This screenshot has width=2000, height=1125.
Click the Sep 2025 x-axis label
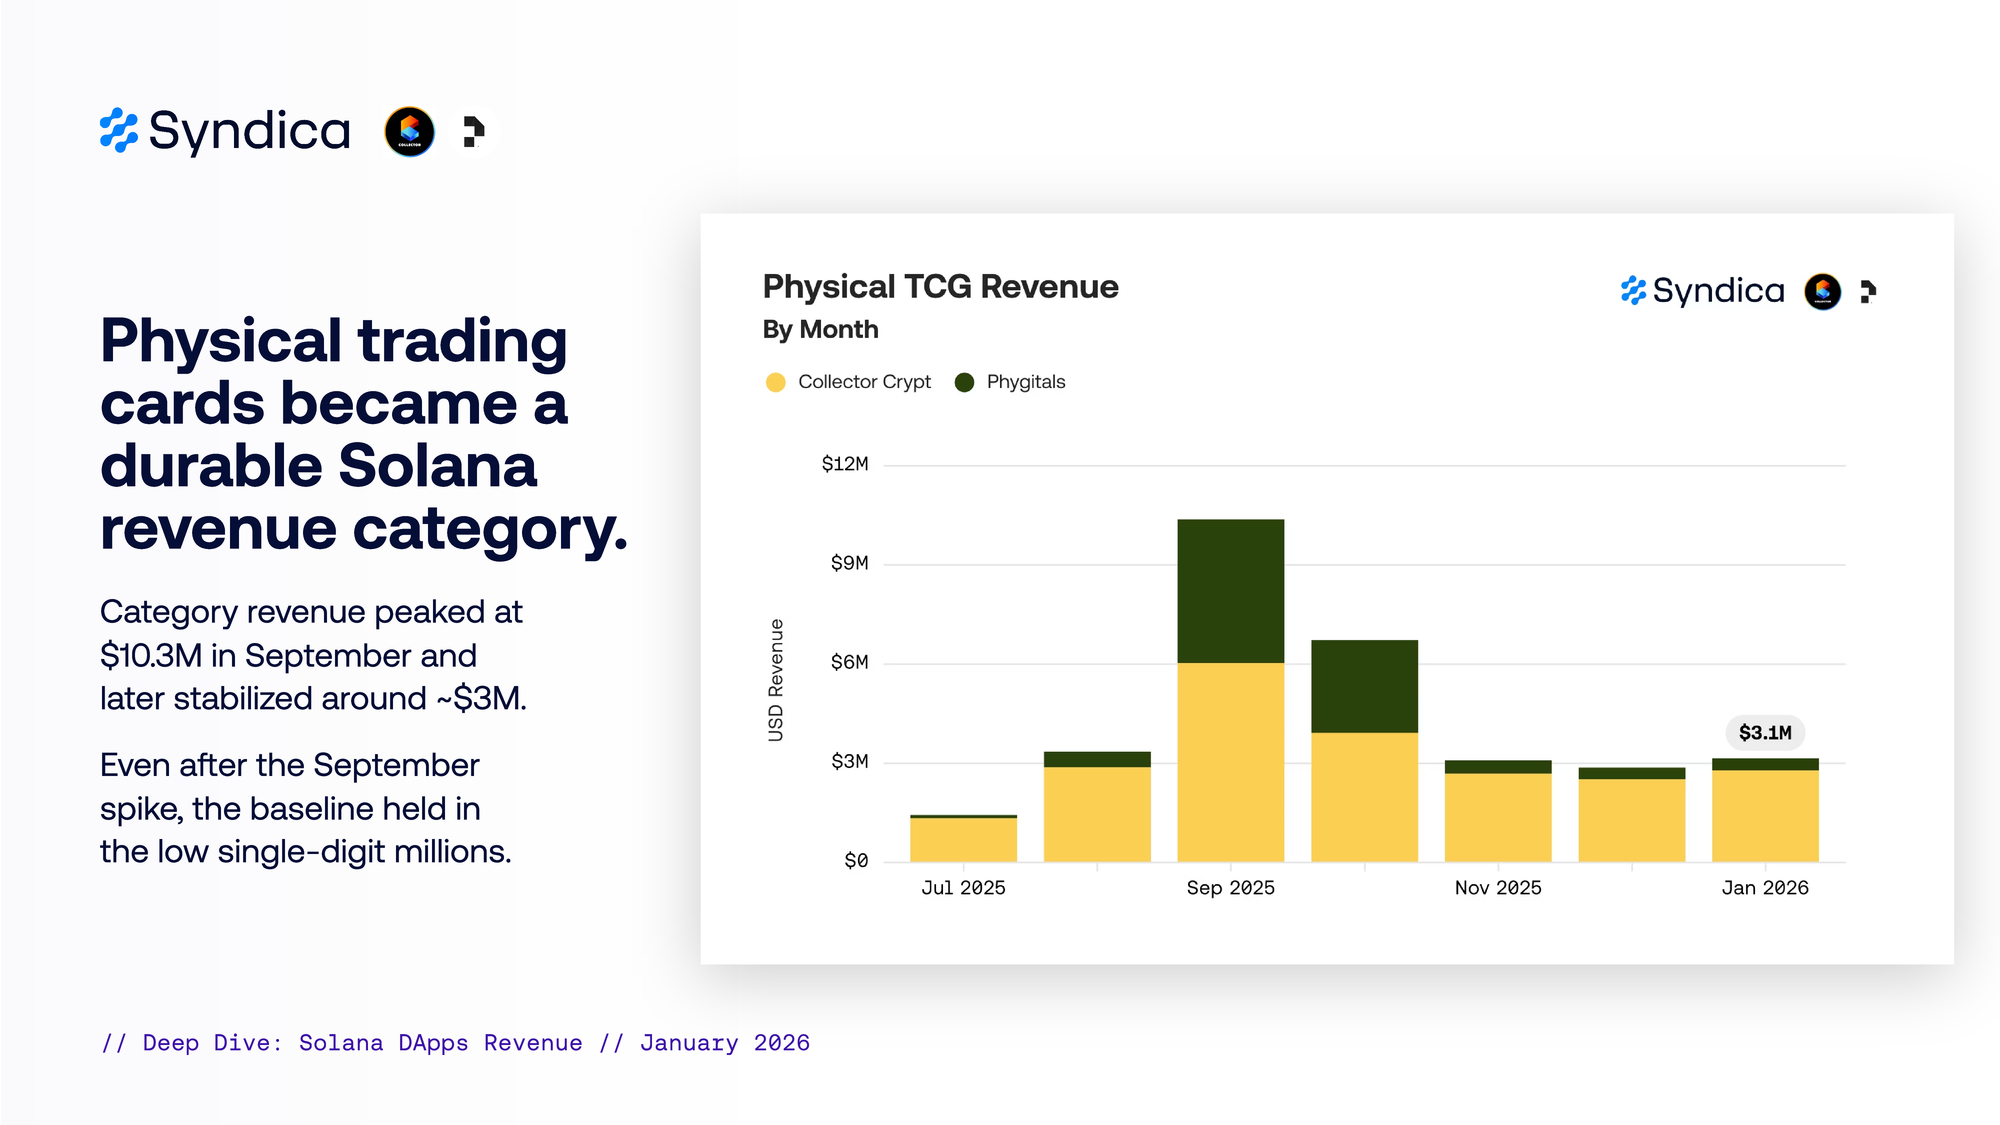click(1230, 888)
